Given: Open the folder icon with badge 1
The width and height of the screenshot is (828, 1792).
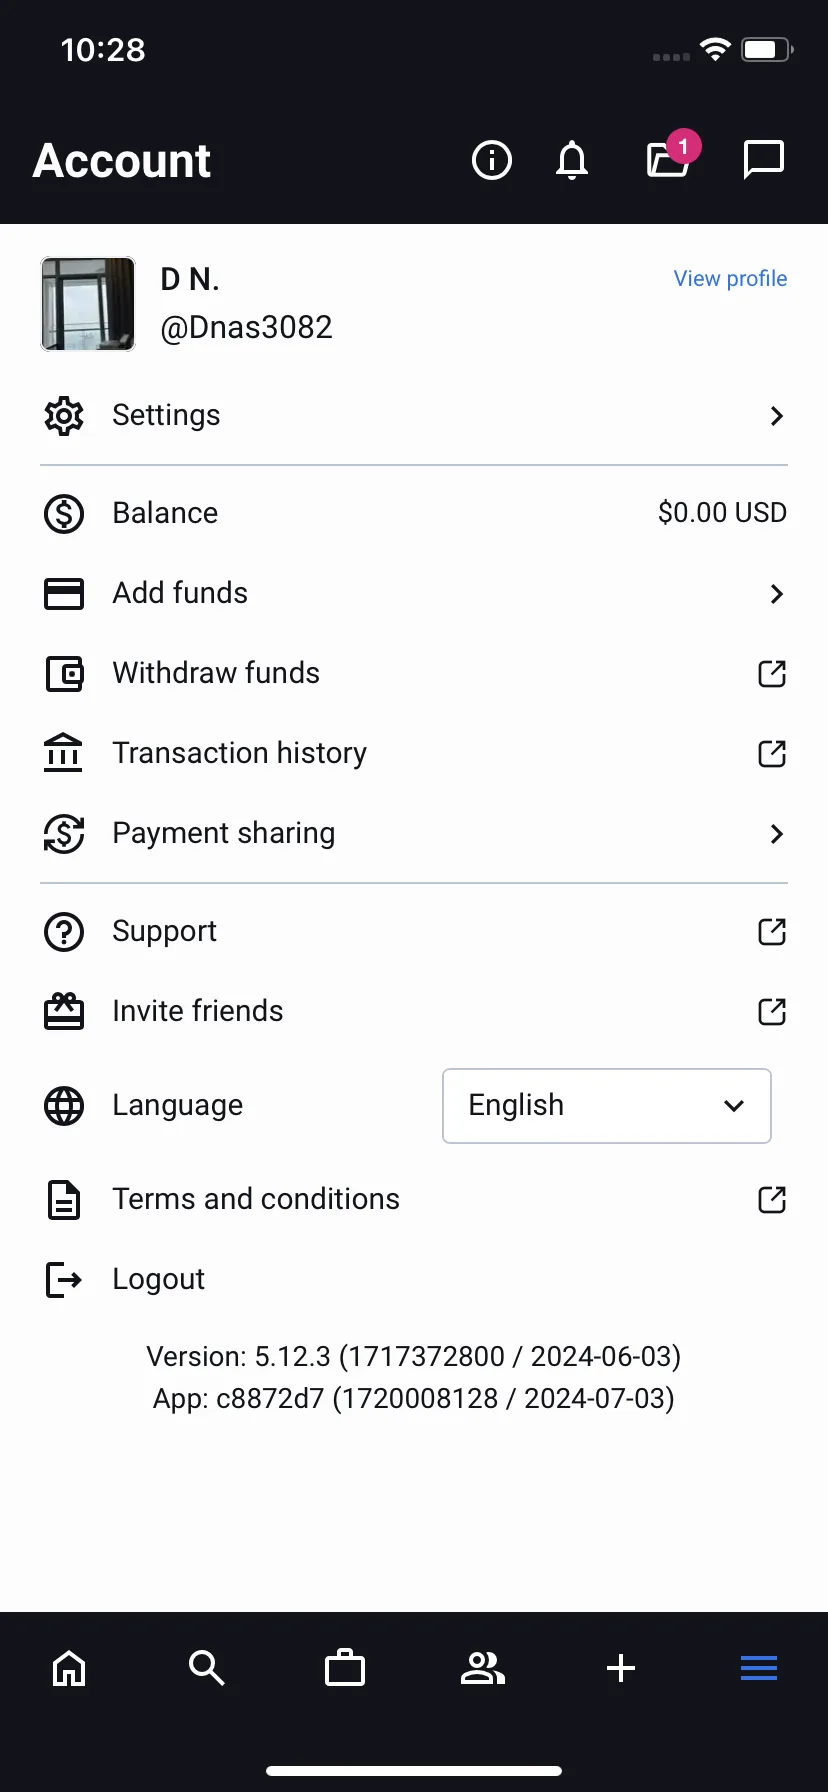Looking at the screenshot, I should 670,156.
